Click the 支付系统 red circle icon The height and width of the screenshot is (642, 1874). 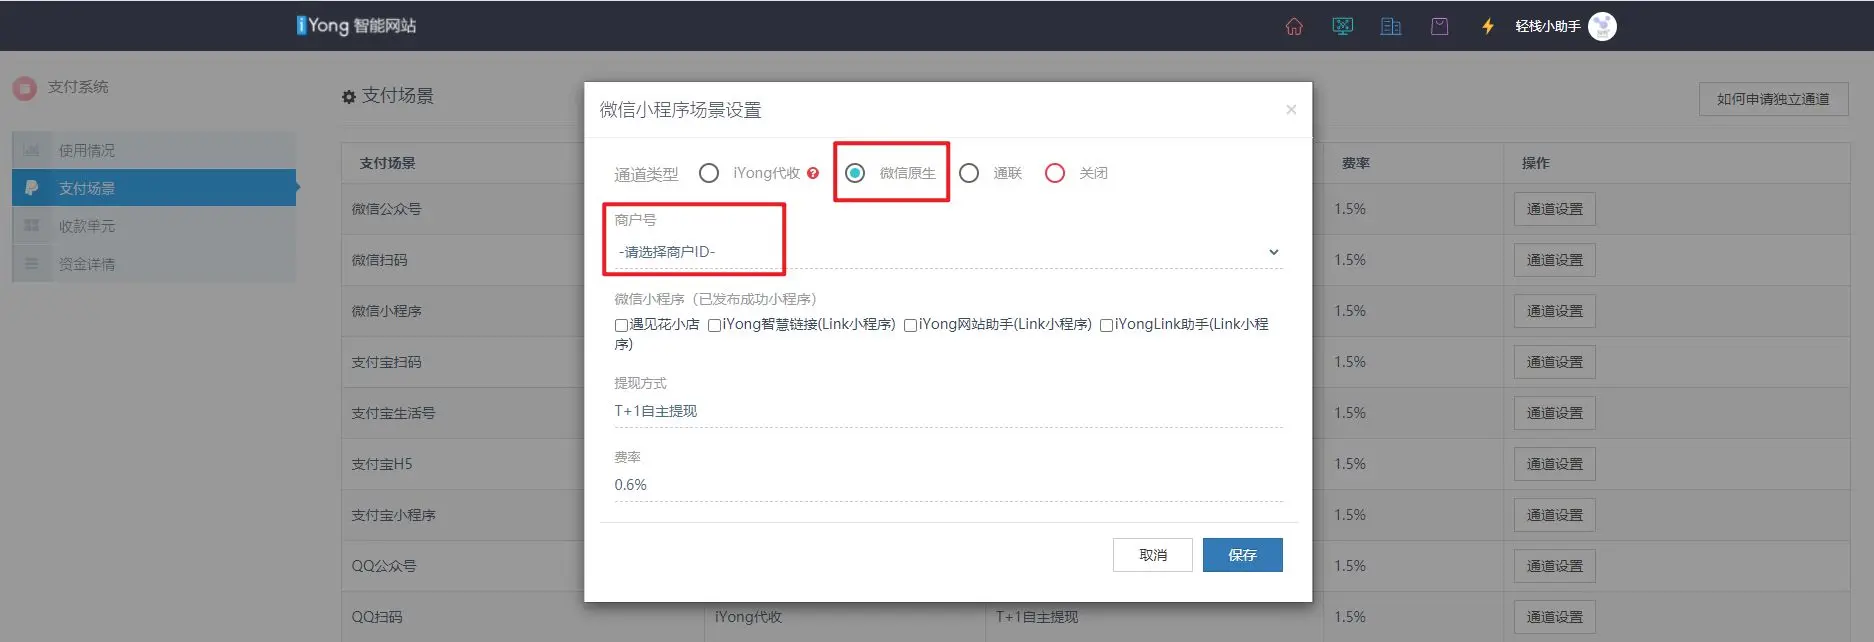(x=25, y=88)
